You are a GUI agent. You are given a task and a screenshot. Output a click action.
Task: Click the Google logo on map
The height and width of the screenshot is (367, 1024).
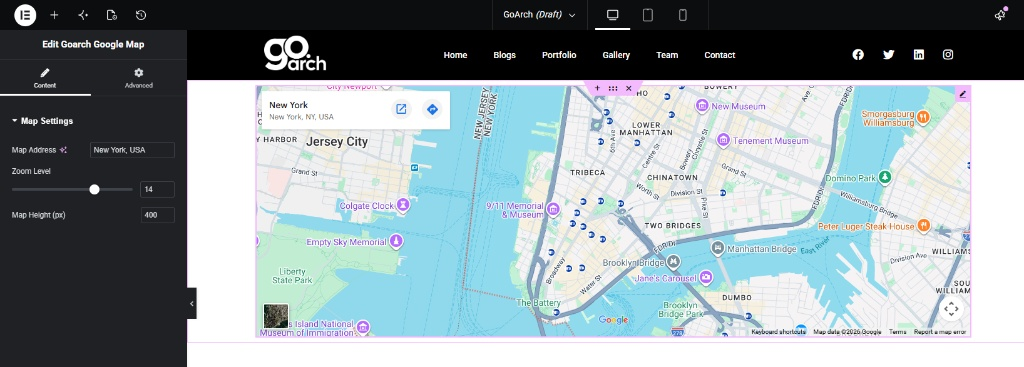point(613,319)
